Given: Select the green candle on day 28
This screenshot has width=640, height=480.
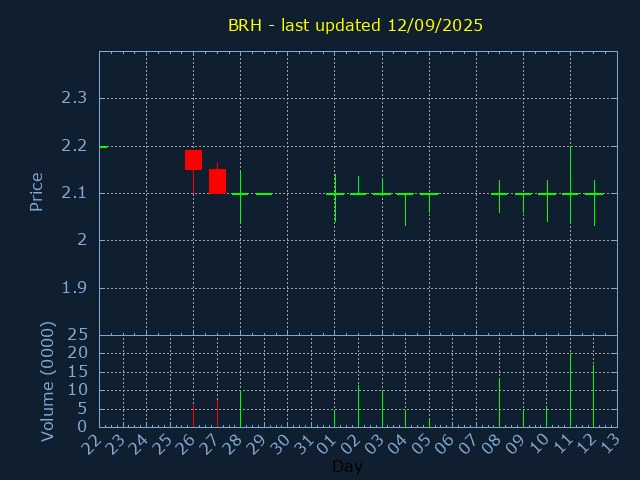Looking at the screenshot, I should click(240, 194).
